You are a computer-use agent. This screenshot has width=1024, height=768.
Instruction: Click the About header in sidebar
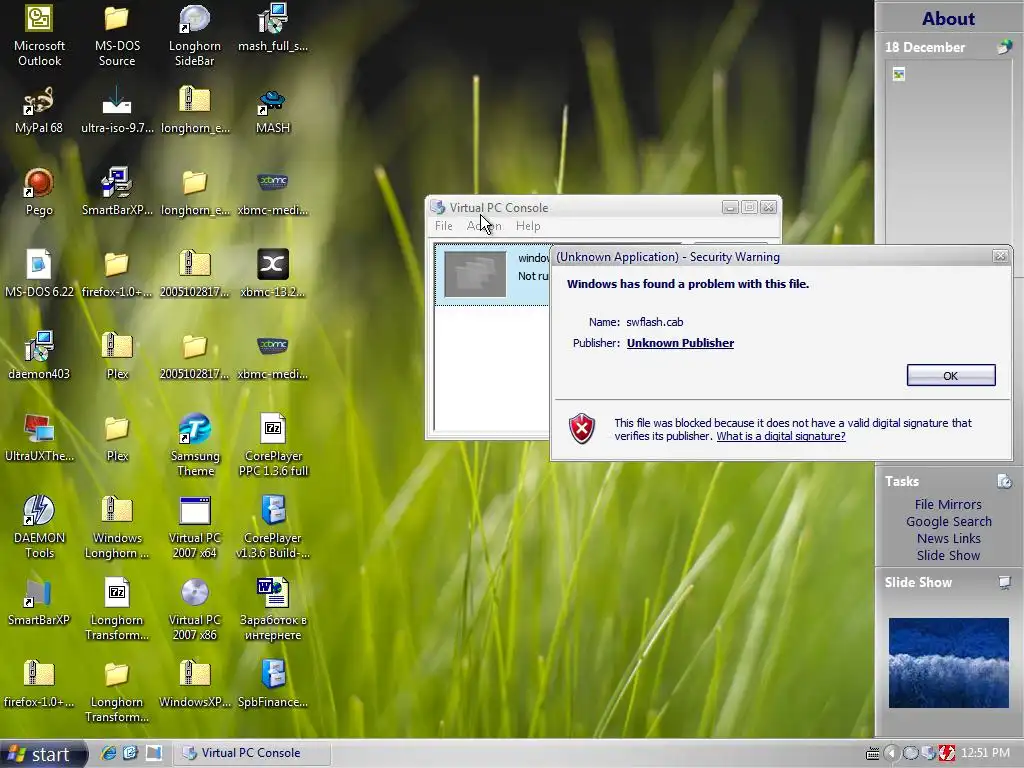[948, 18]
